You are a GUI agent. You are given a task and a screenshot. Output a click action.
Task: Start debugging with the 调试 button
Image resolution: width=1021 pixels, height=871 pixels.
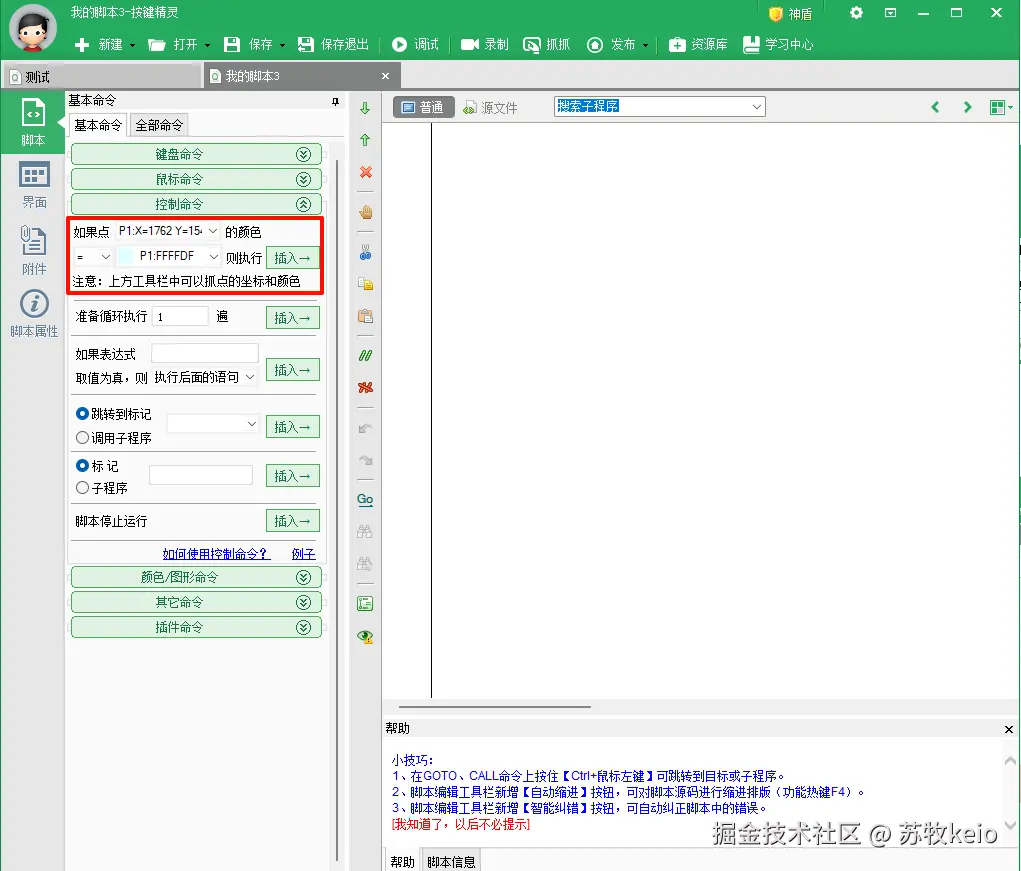pos(415,44)
